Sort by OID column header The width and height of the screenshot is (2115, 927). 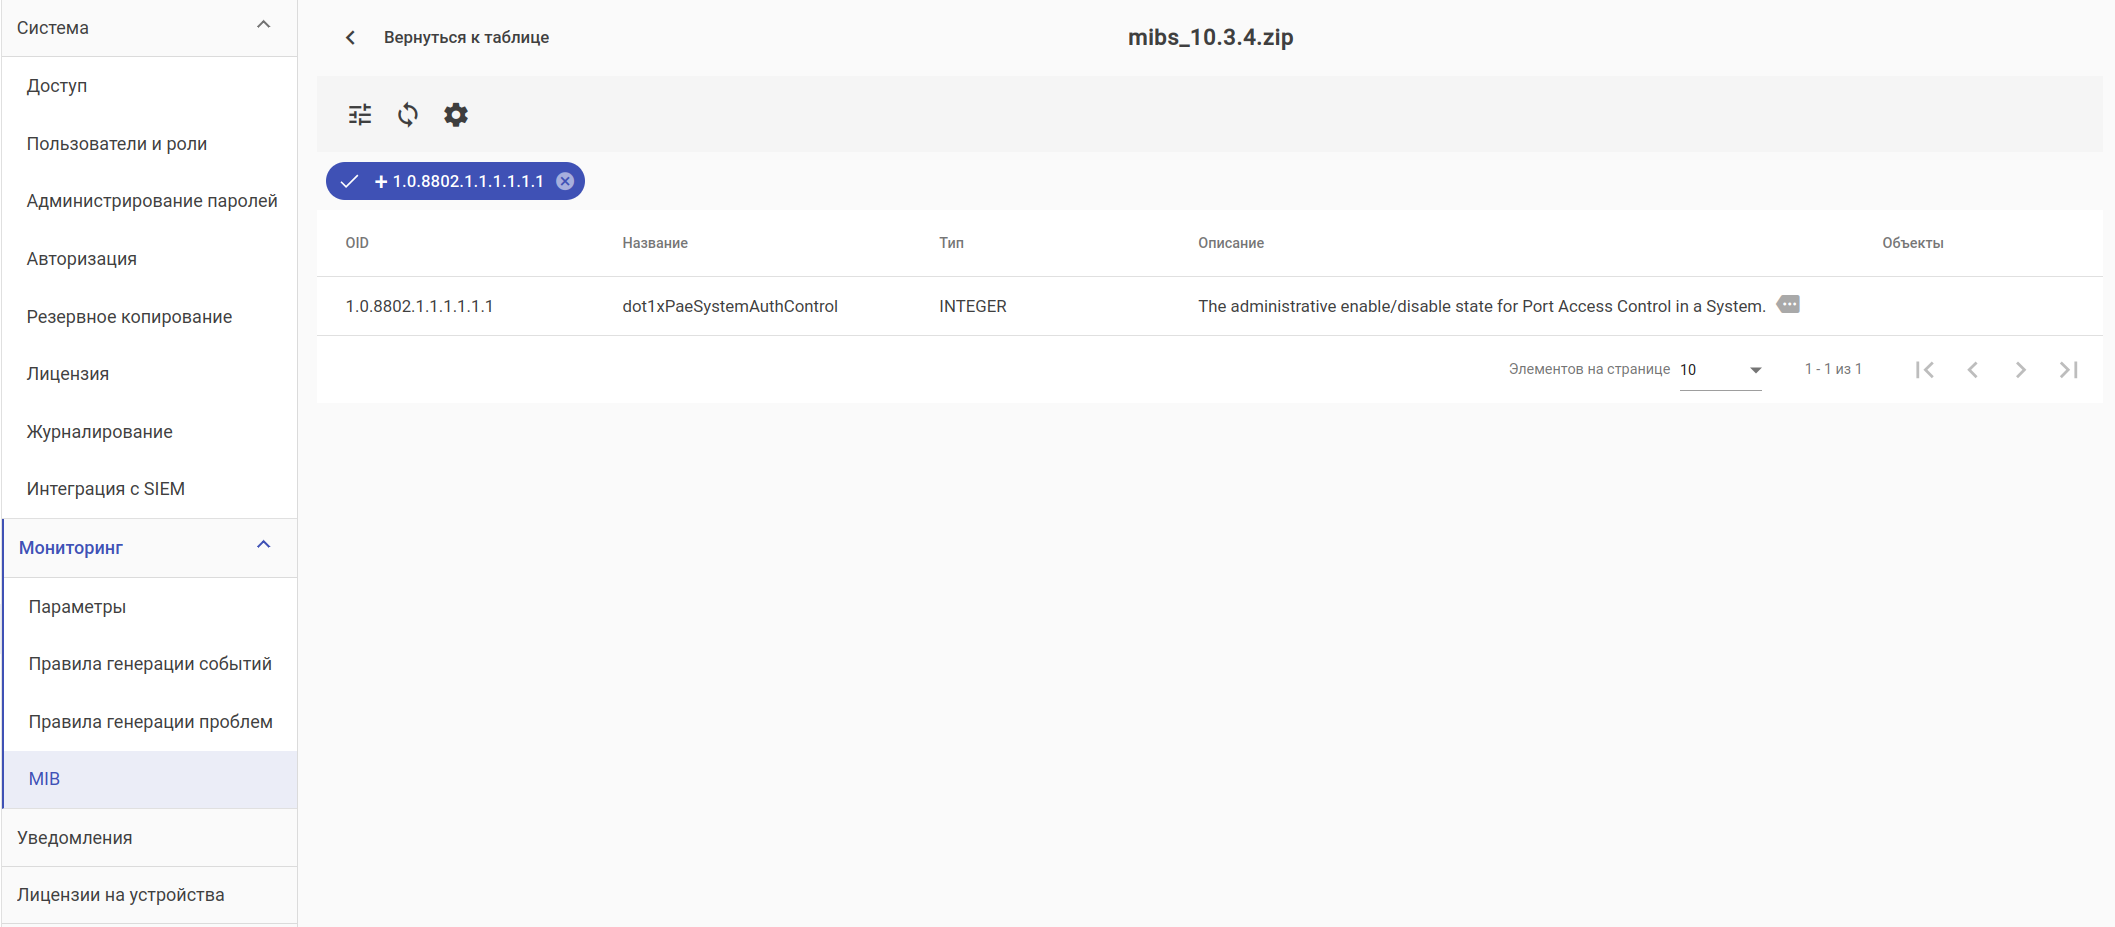tap(357, 243)
